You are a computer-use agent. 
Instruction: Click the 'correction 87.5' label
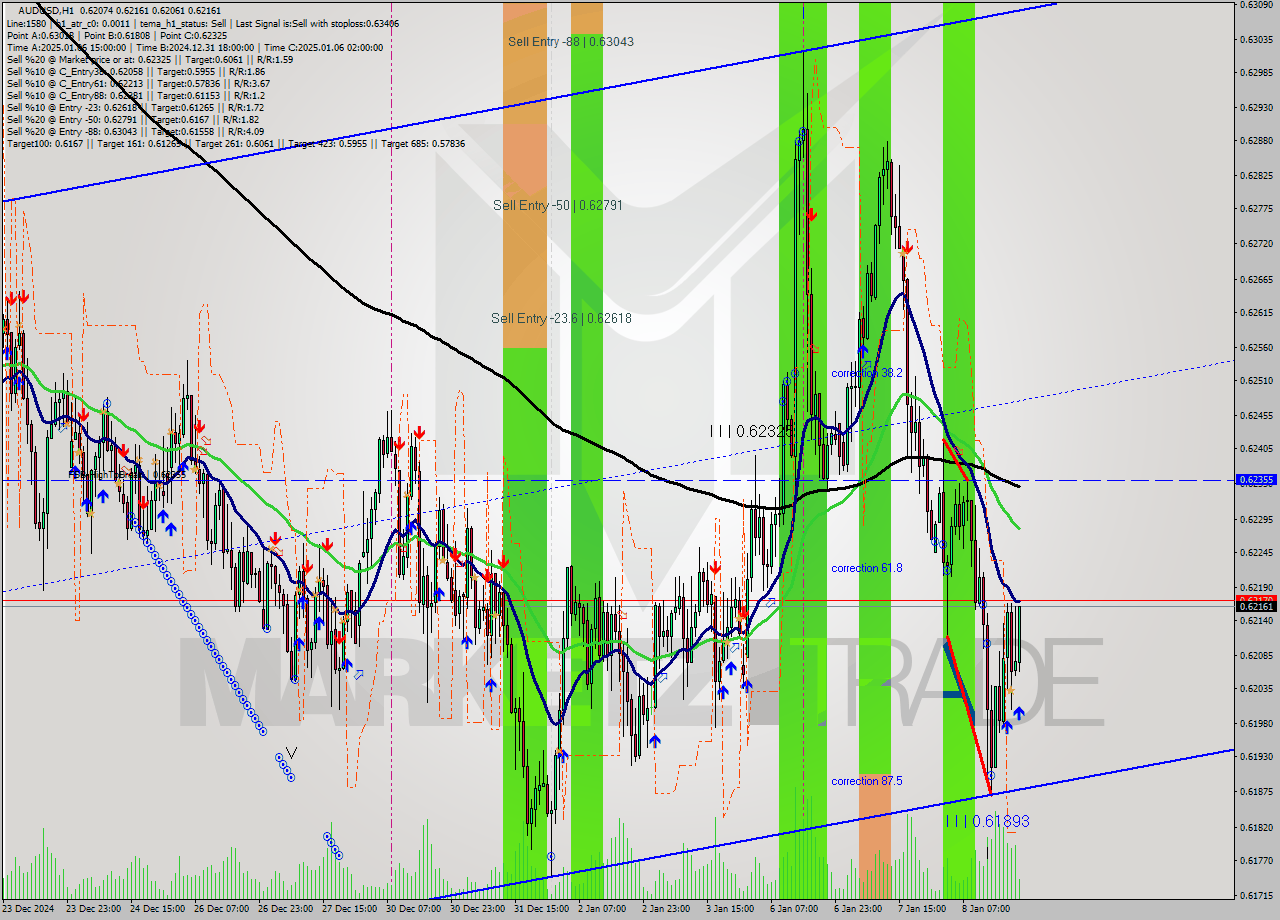click(x=866, y=781)
